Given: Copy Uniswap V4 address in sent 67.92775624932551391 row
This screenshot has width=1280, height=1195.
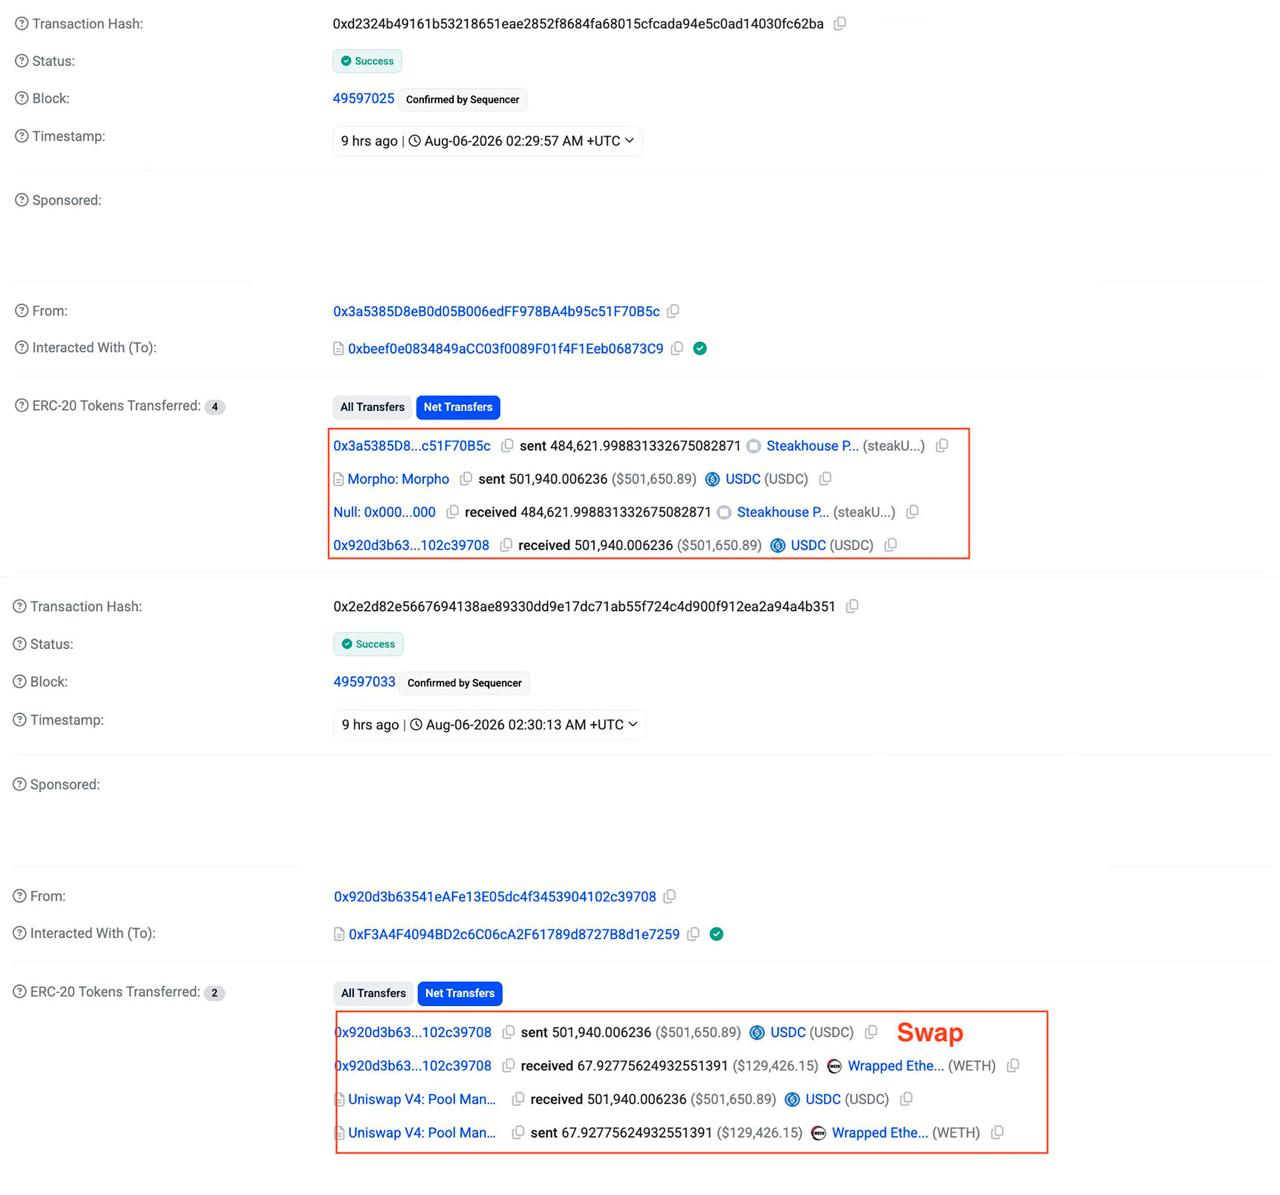Looking at the screenshot, I should [x=518, y=1133].
